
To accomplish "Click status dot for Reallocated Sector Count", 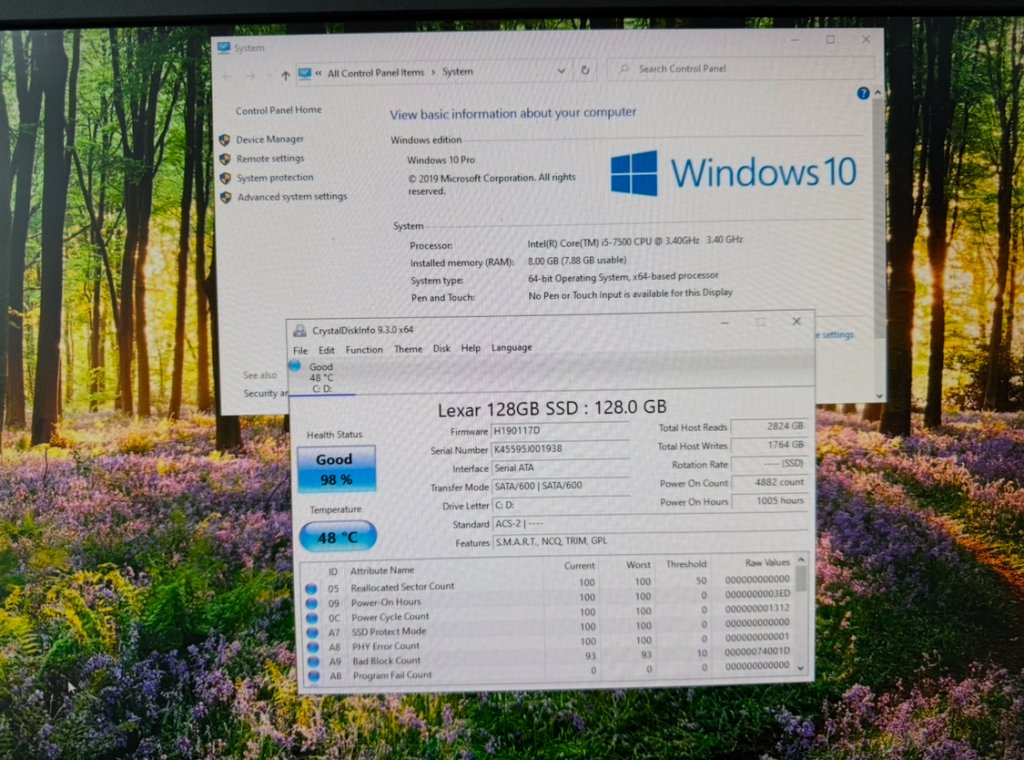I will pyautogui.click(x=311, y=588).
